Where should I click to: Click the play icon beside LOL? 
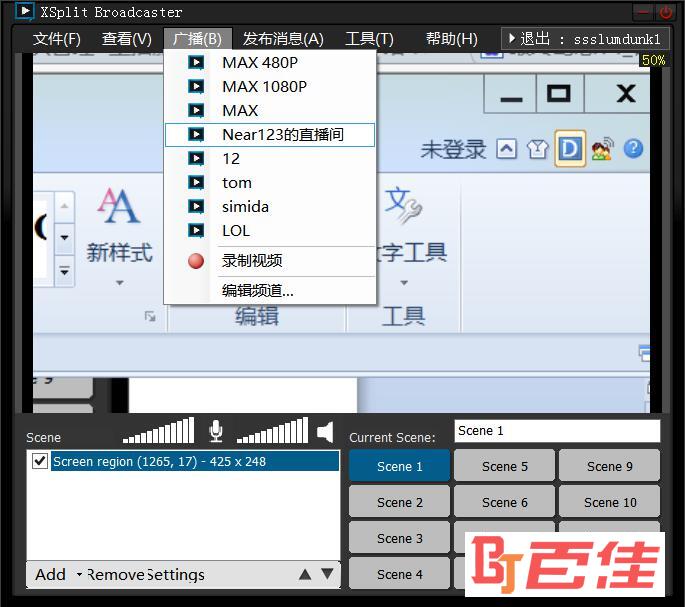196,230
